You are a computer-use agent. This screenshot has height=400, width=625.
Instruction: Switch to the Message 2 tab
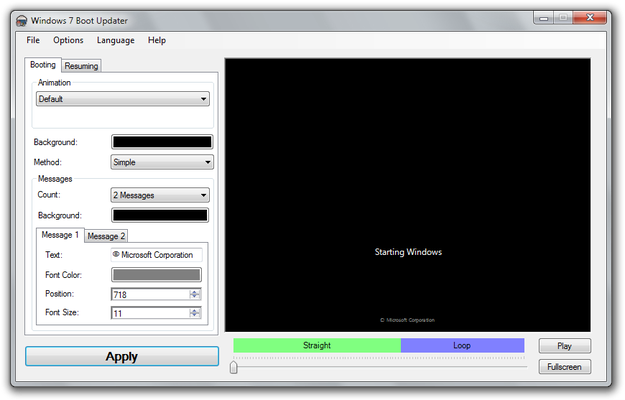coord(105,236)
